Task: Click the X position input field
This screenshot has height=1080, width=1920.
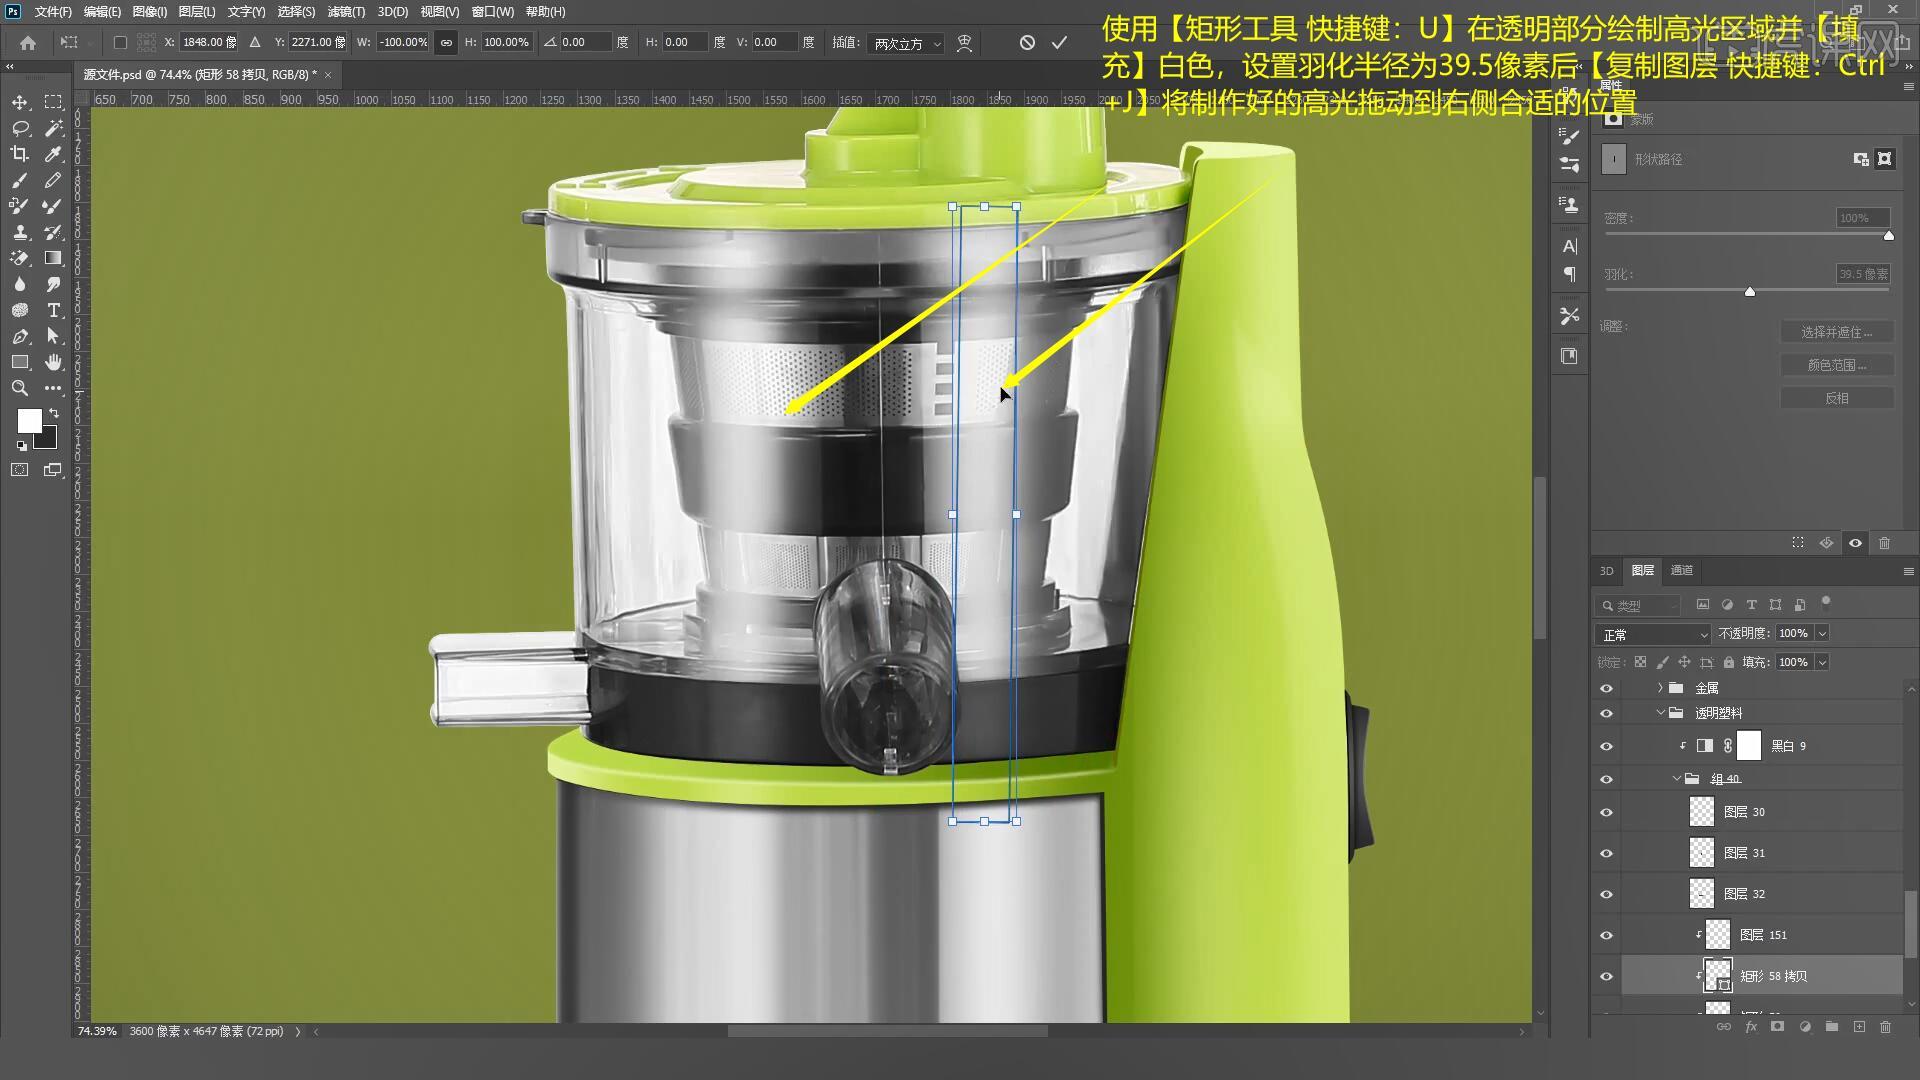Action: [x=208, y=42]
